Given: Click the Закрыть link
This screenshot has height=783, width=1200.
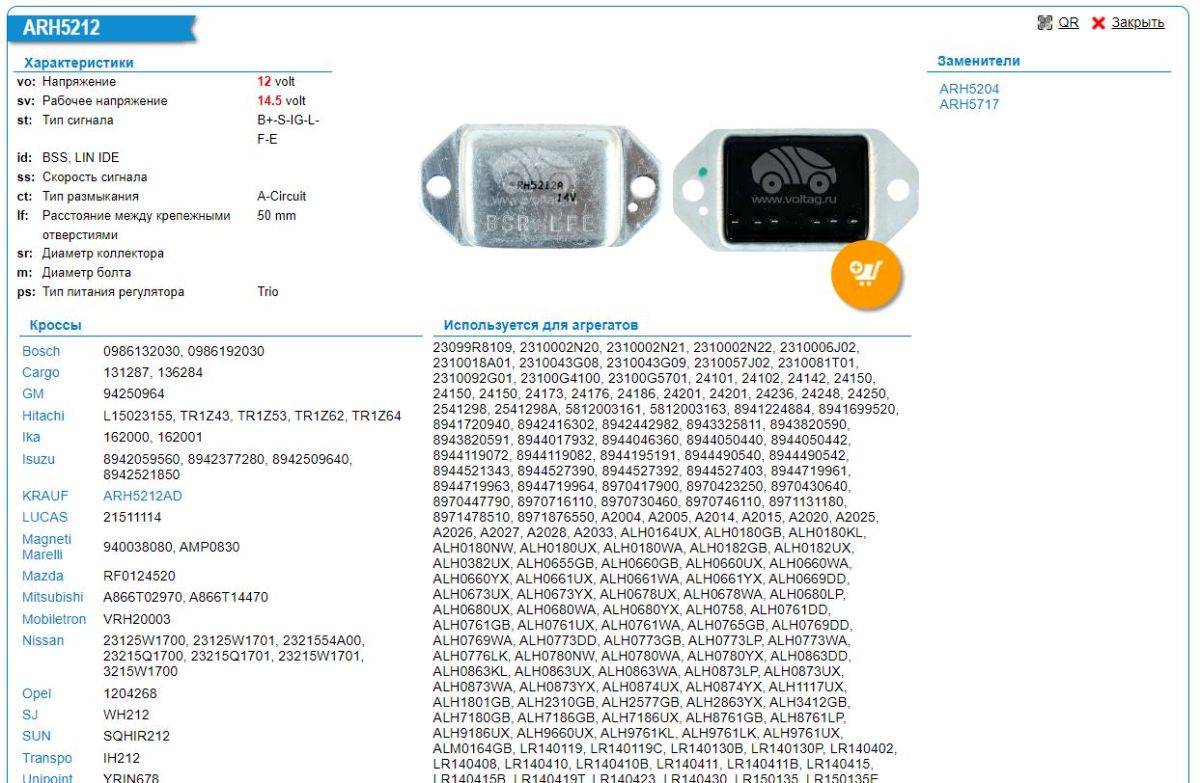Looking at the screenshot, I should pos(1137,23).
